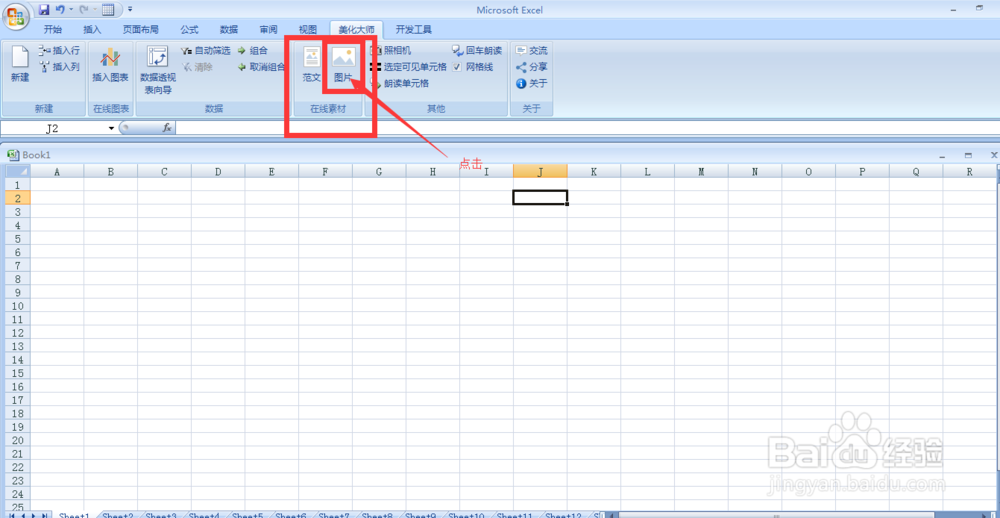Undo last action in quick access toolbar

tap(60, 10)
